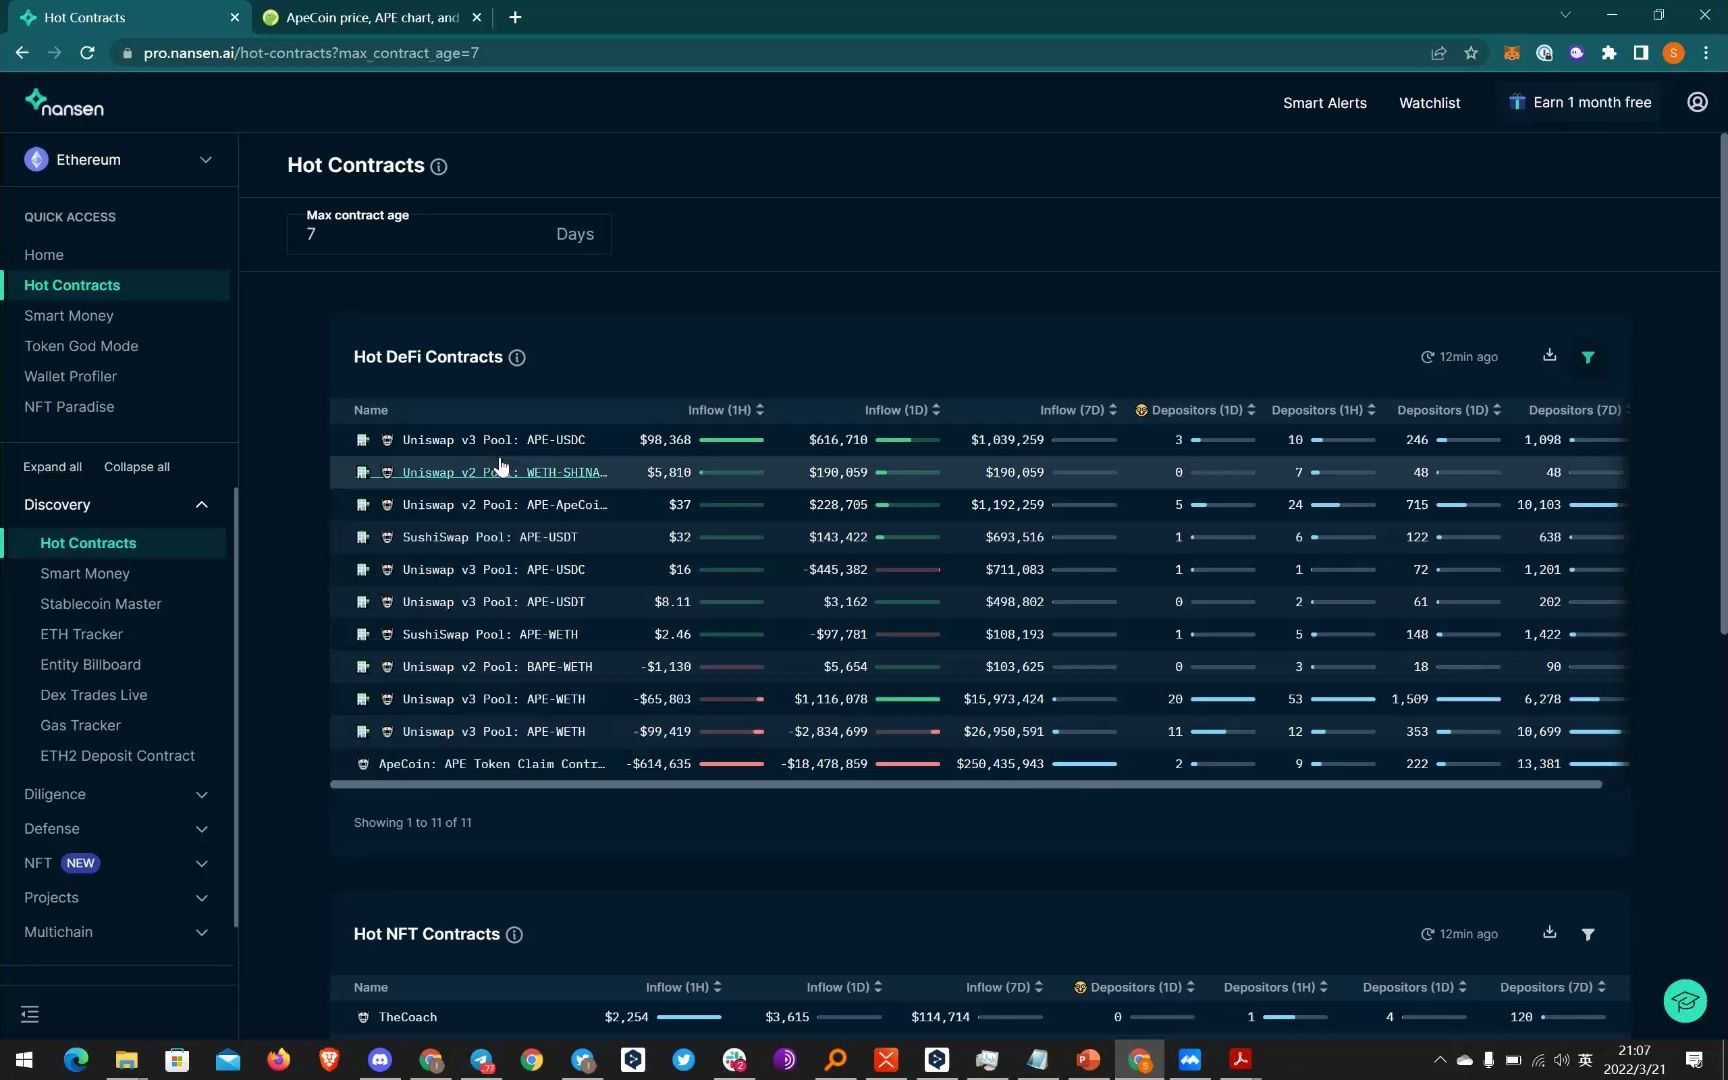Screen dimensions: 1728x1080
Task: Open File Explorer from the taskbar
Action: click(126, 1060)
